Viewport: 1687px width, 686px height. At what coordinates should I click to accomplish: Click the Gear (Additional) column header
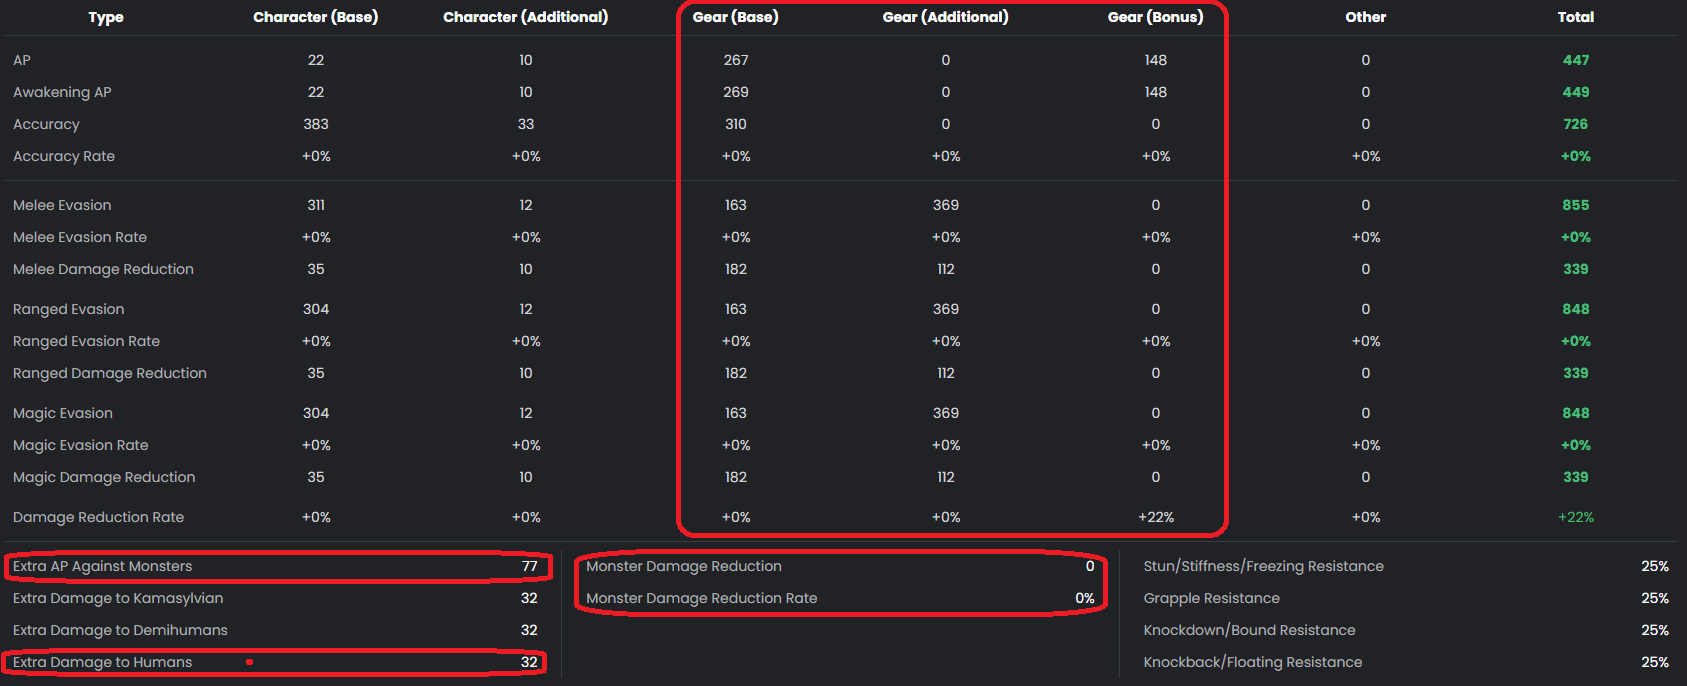pyautogui.click(x=945, y=17)
